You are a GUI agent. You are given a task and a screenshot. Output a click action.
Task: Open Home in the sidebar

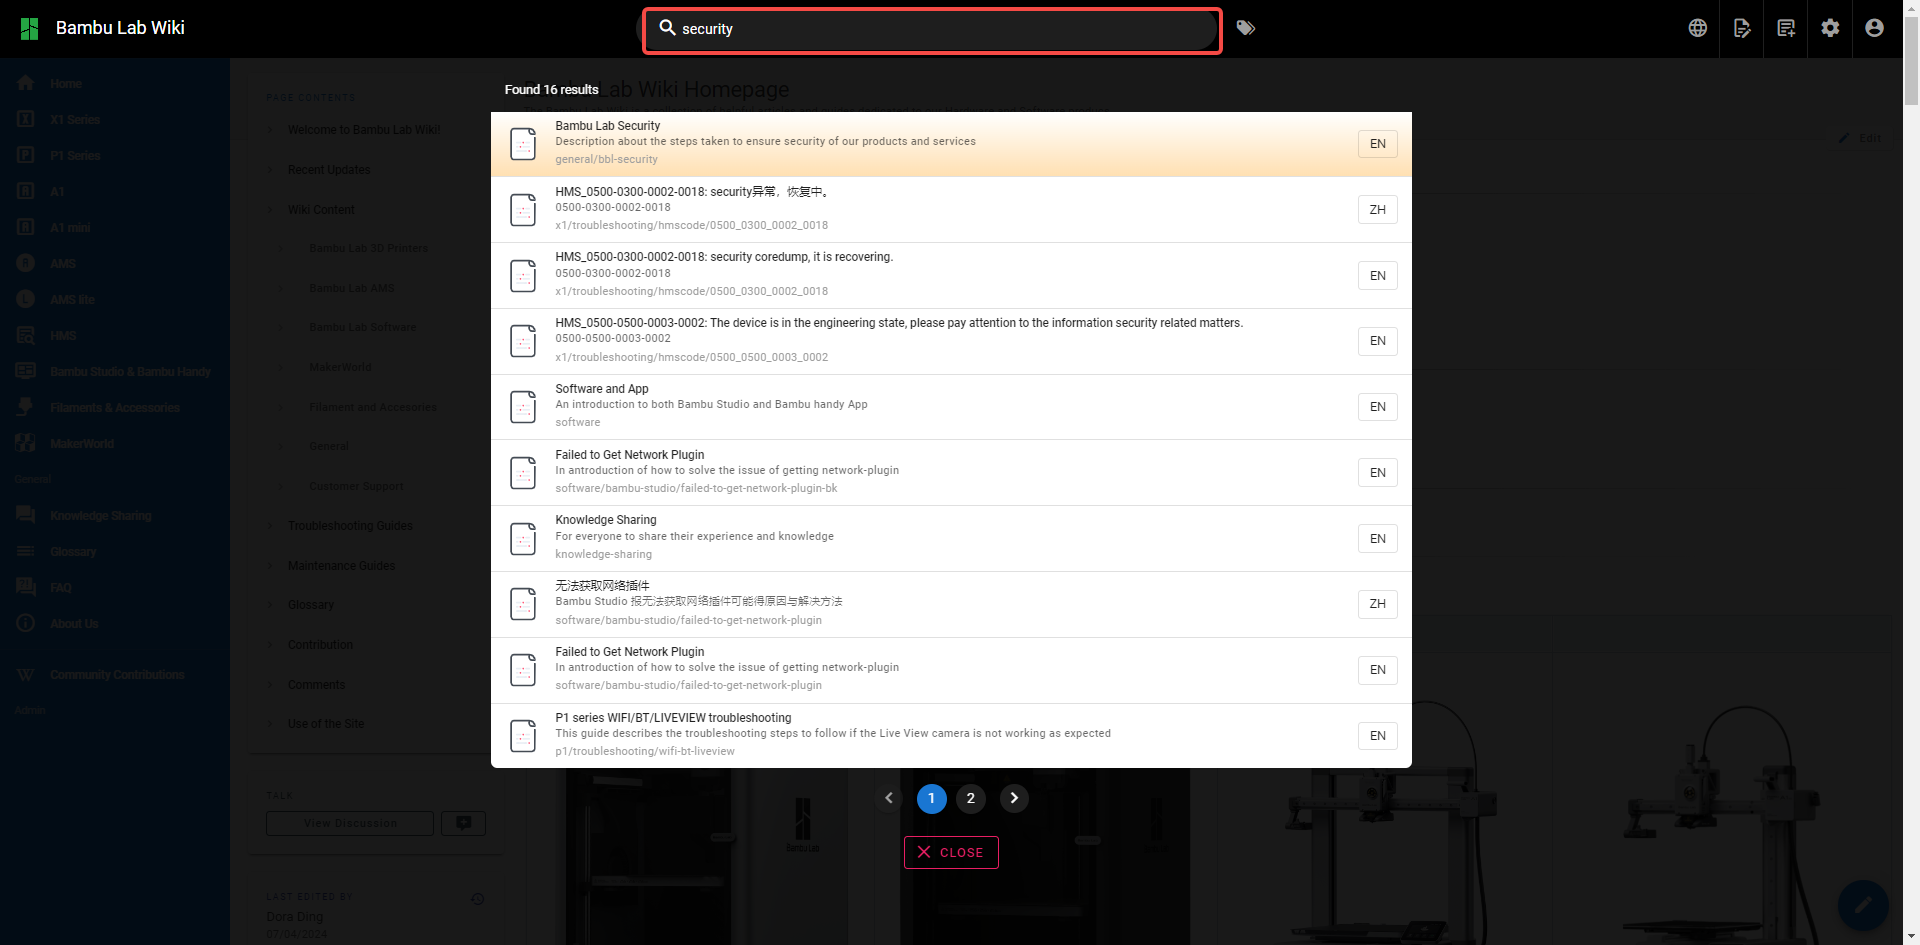click(115, 84)
